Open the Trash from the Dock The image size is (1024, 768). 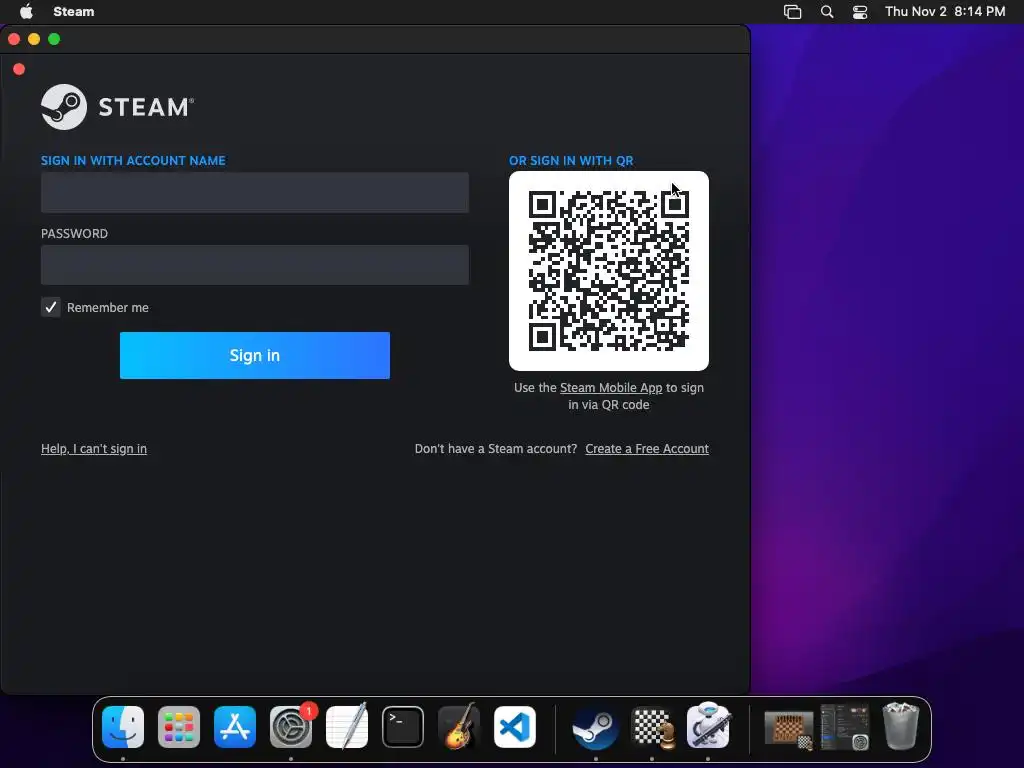click(x=901, y=726)
